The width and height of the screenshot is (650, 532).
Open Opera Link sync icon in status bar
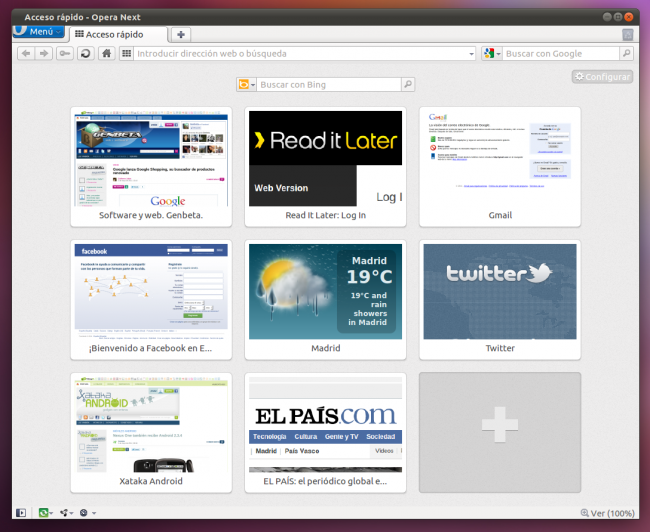coord(43,513)
